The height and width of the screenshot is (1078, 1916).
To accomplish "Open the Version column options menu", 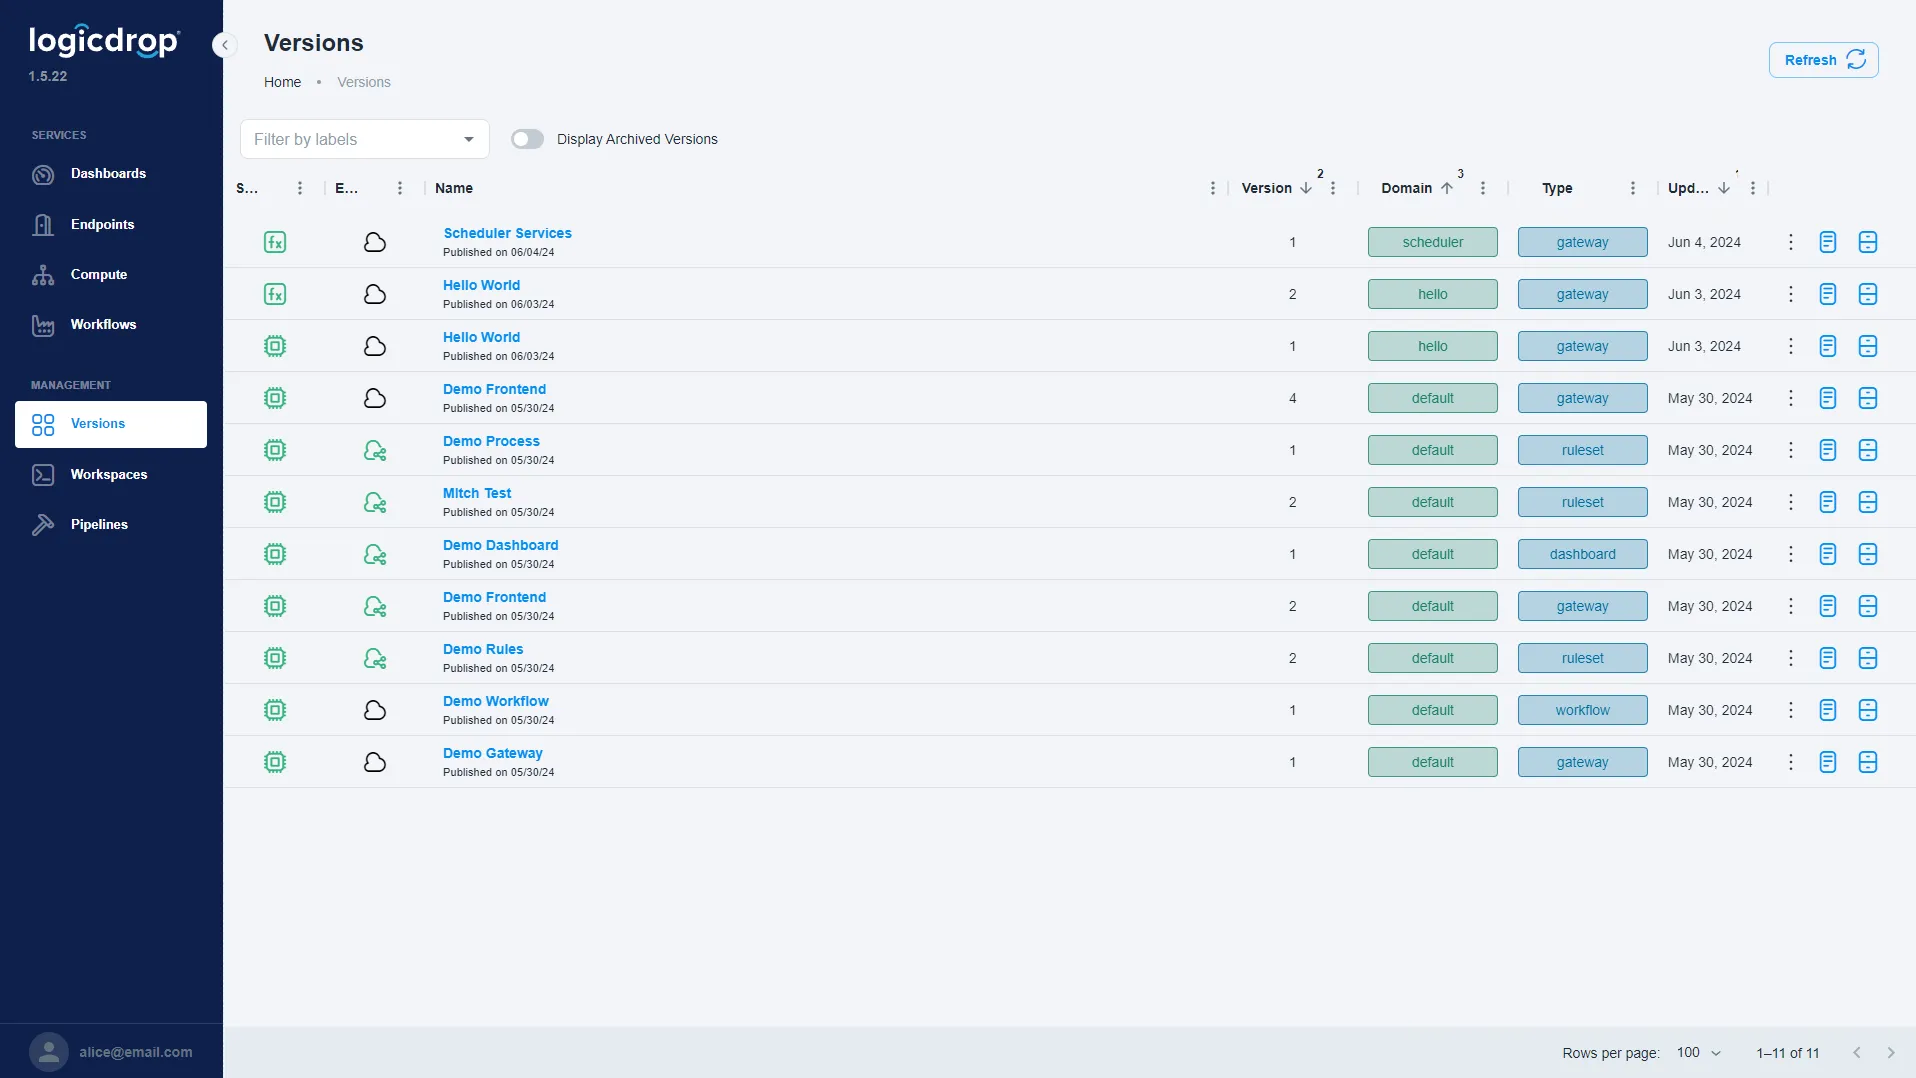I will point(1334,188).
